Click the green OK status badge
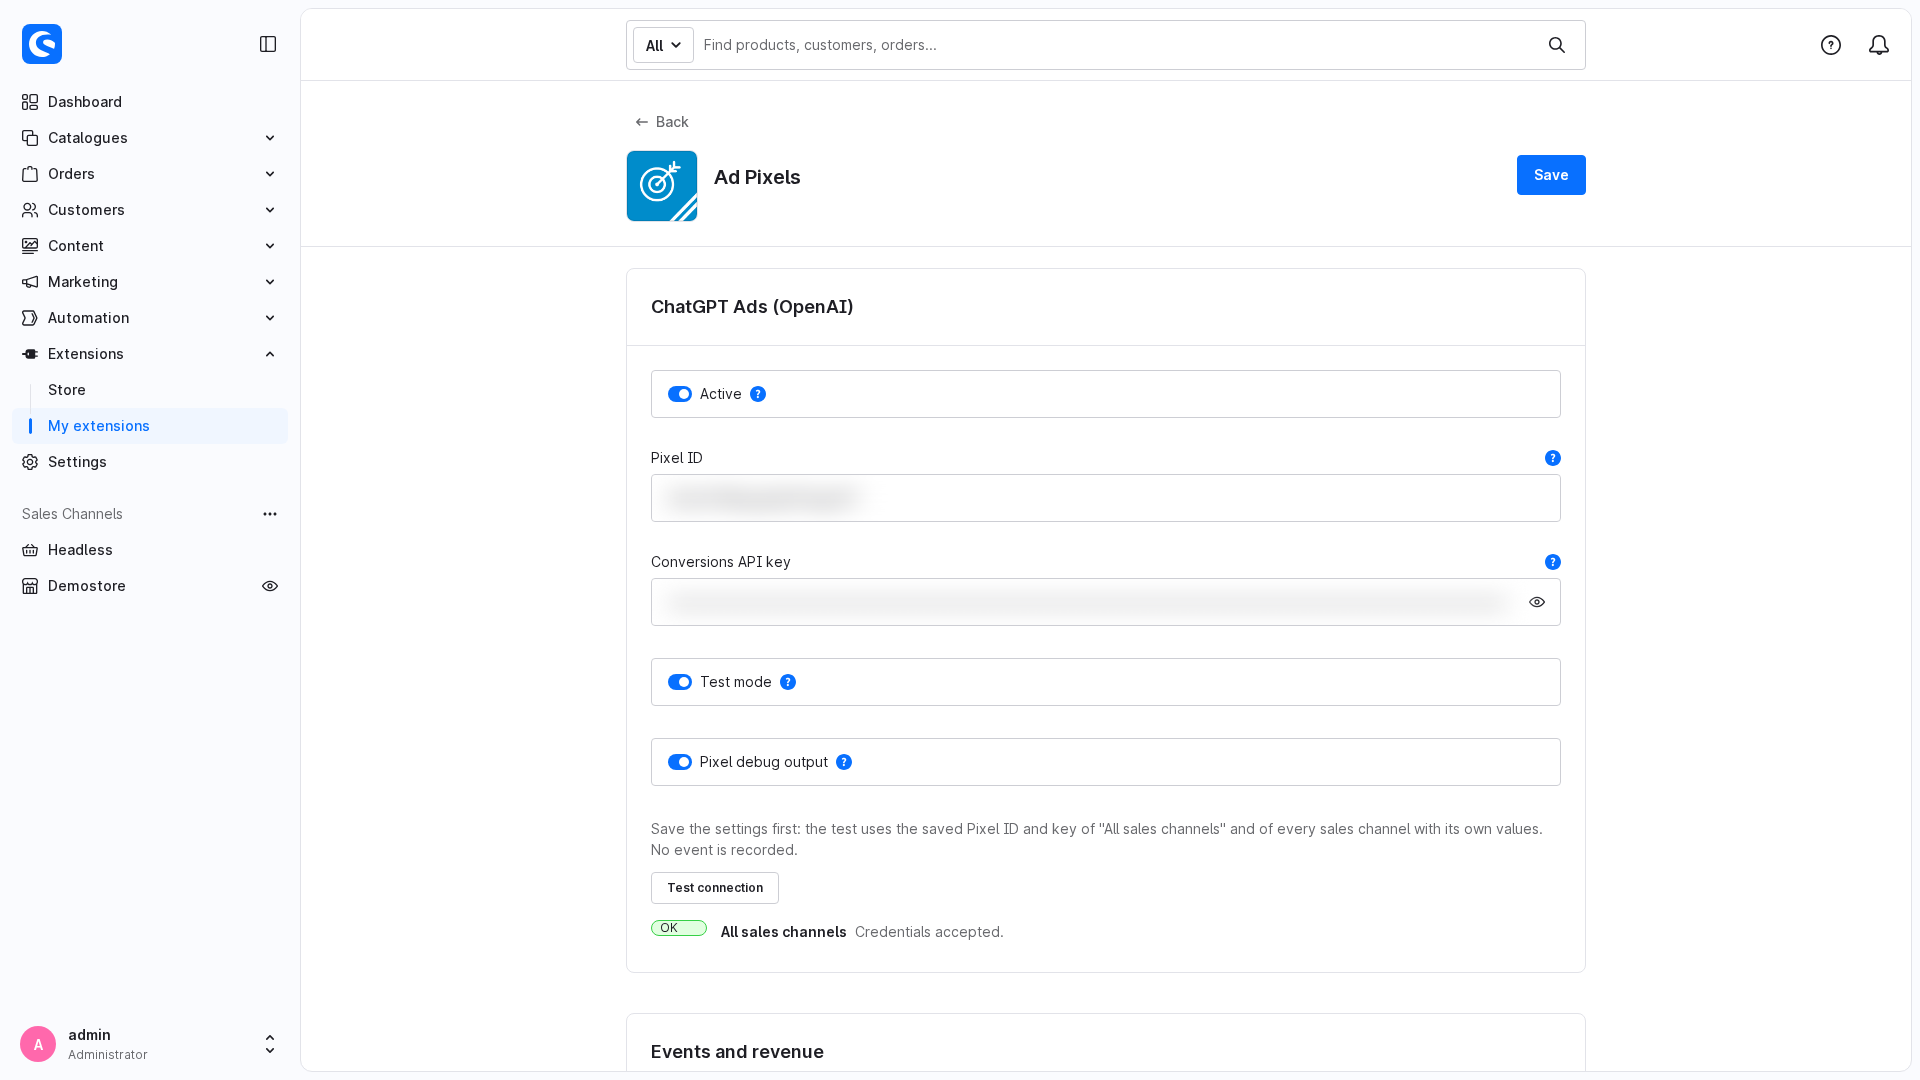This screenshot has width=1920, height=1080. [679, 928]
